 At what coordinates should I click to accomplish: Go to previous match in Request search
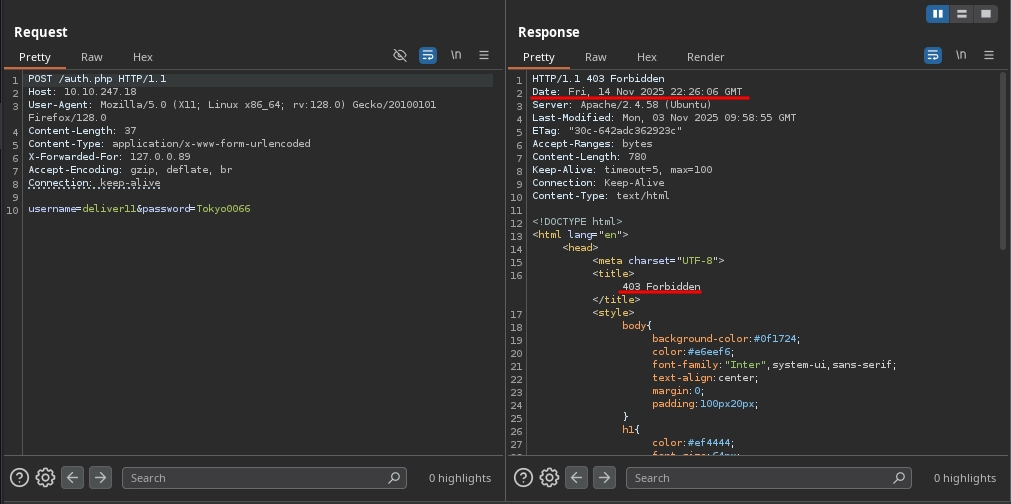point(72,477)
